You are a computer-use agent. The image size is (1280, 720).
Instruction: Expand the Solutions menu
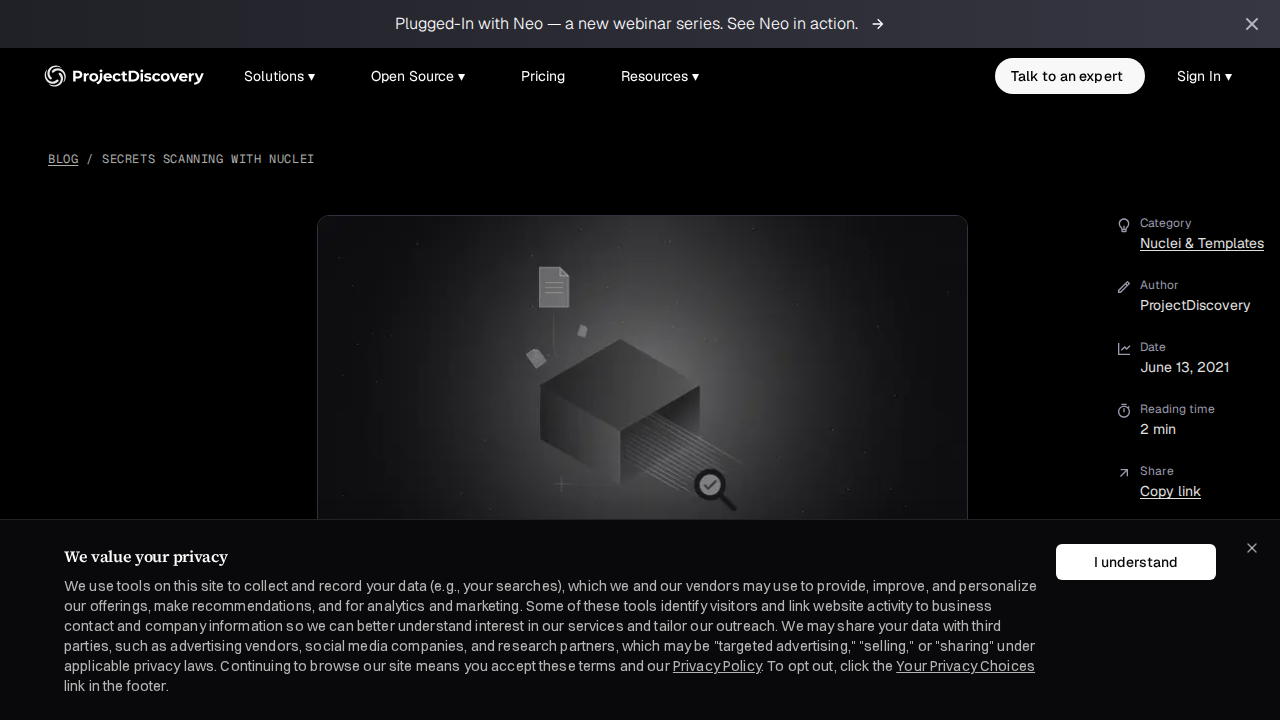[x=279, y=76]
